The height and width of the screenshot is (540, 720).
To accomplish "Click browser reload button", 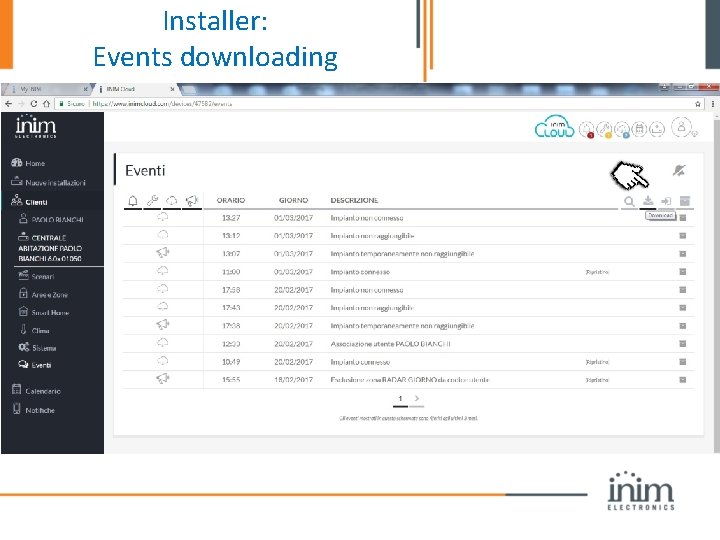I will pyautogui.click(x=34, y=104).
